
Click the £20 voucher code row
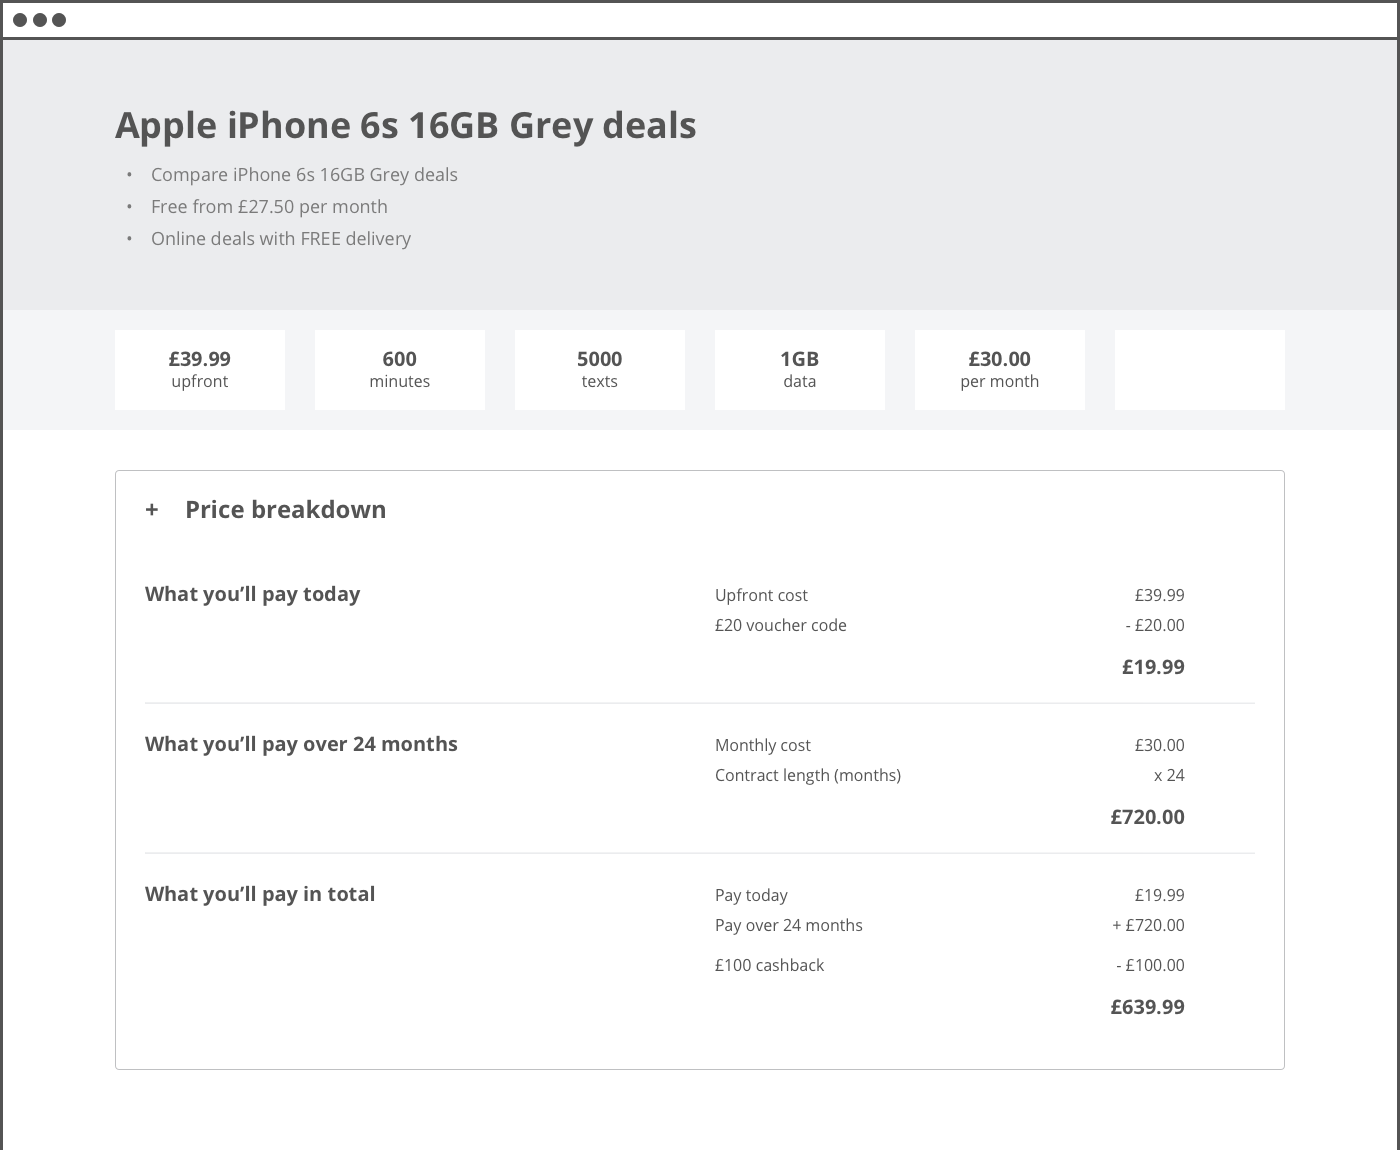tap(781, 625)
